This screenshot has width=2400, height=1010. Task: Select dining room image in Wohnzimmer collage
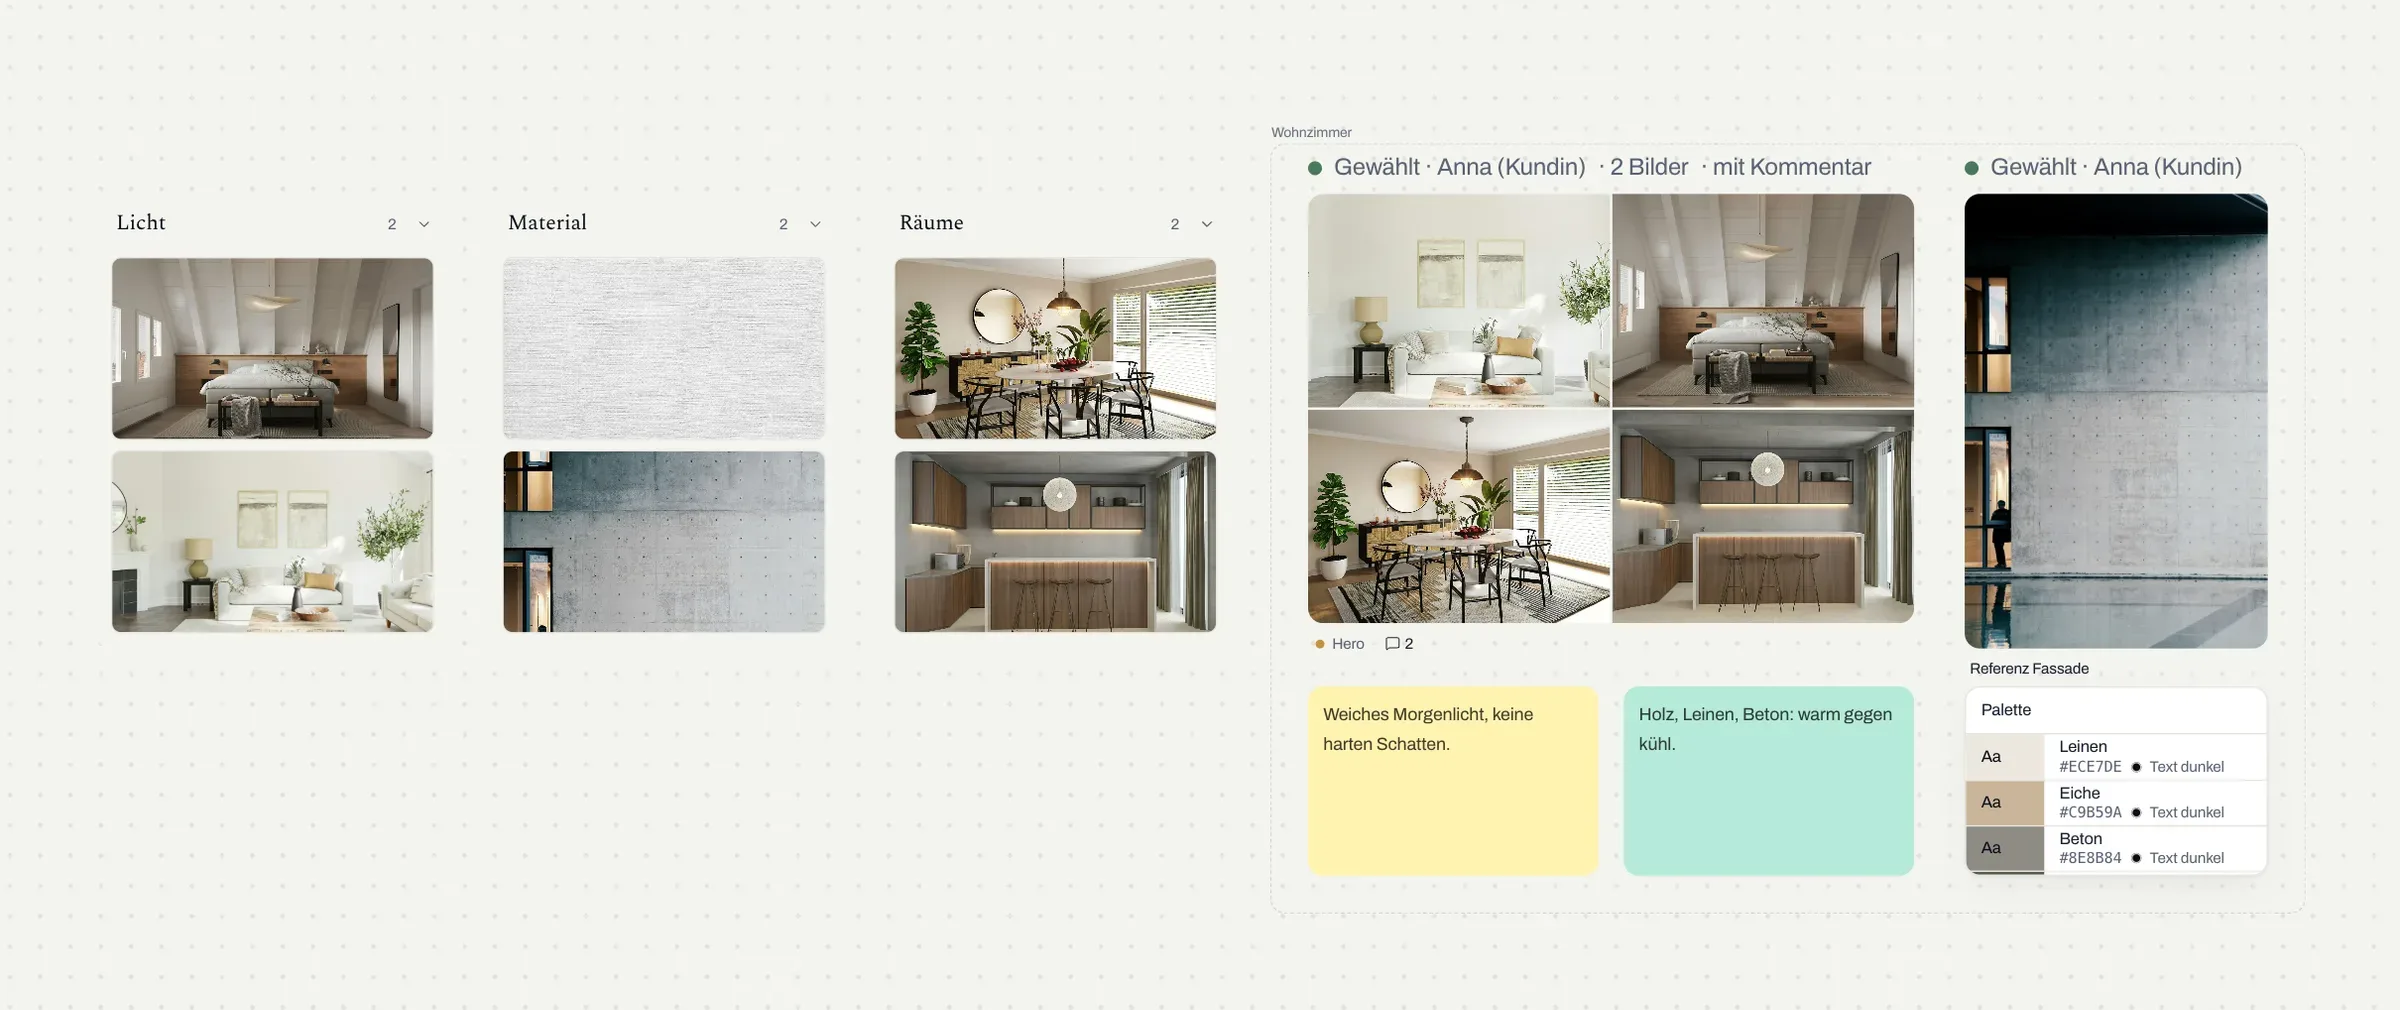point(1459,516)
